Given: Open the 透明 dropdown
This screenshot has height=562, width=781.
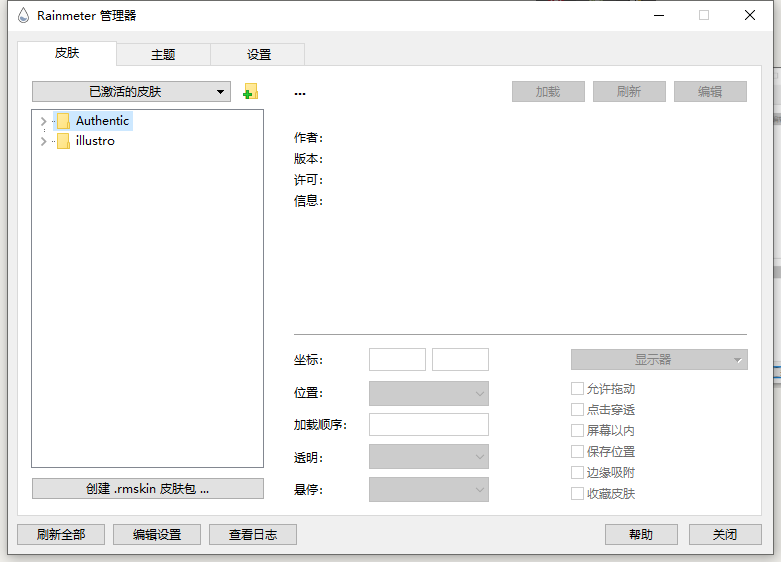Looking at the screenshot, I should coord(429,457).
